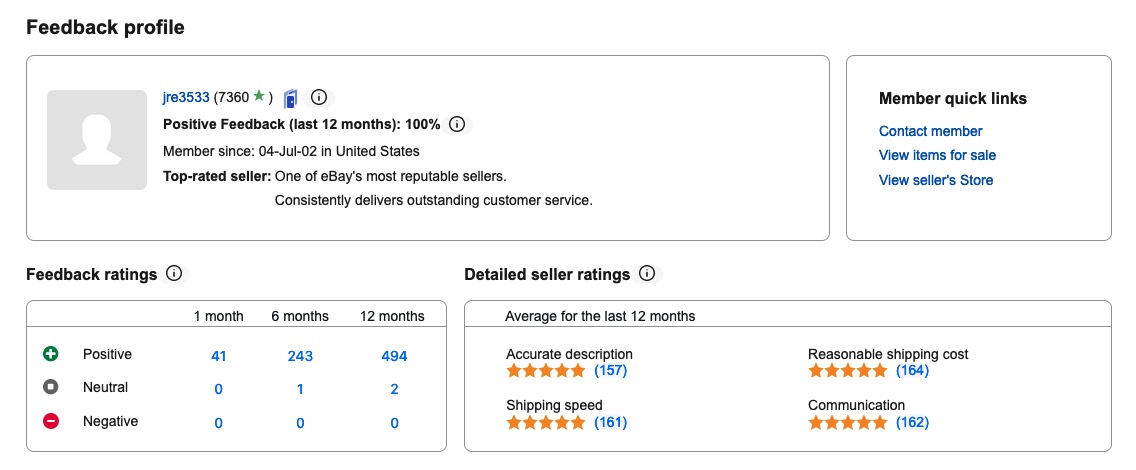
Task: Click the green feedback star icon
Action: (x=259, y=96)
